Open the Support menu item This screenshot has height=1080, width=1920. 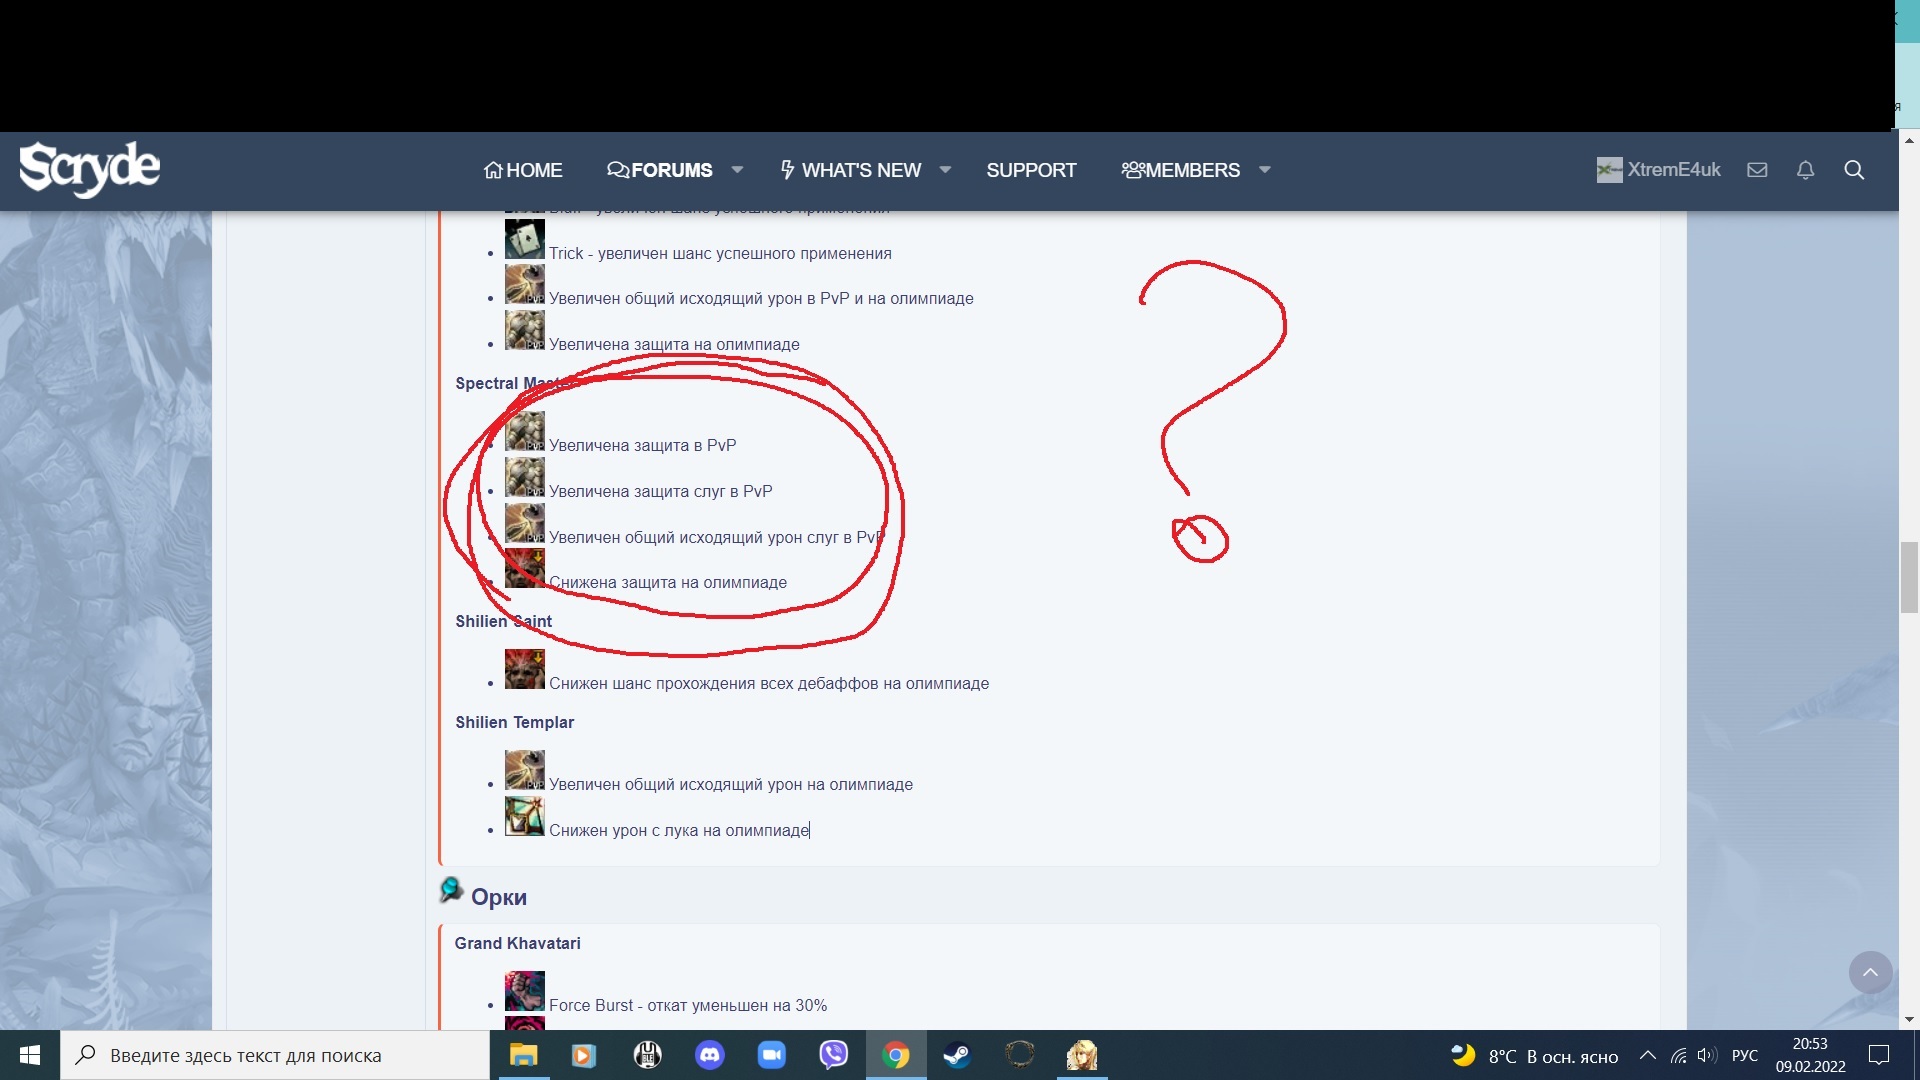tap(1031, 170)
